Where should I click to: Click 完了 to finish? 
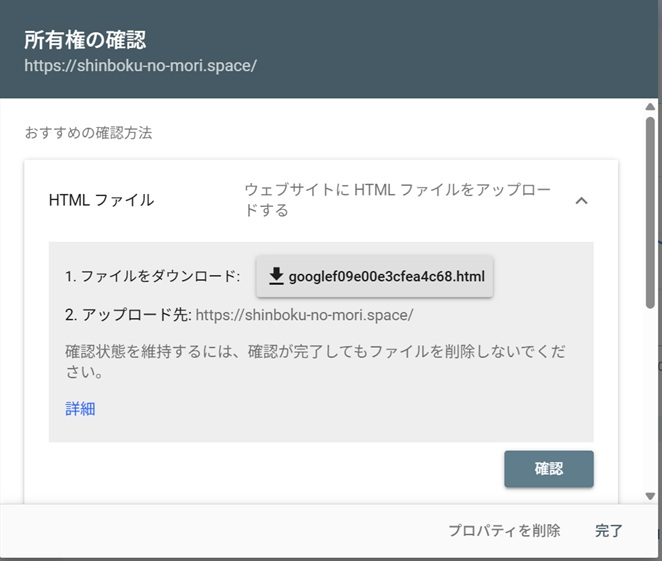point(609,531)
